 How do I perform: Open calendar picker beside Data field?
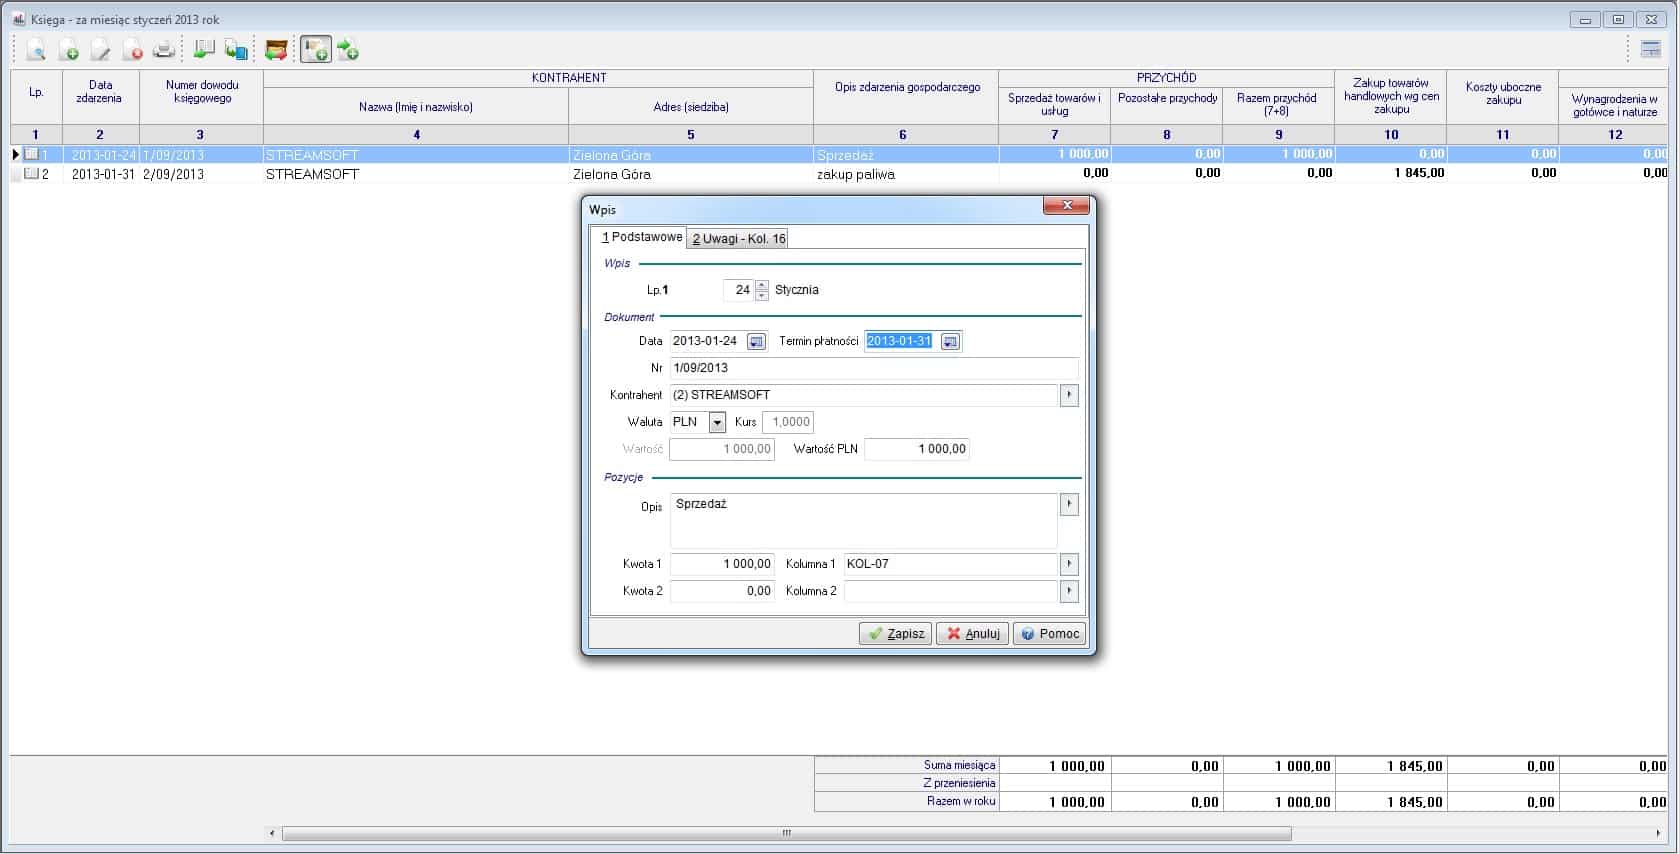click(x=756, y=342)
